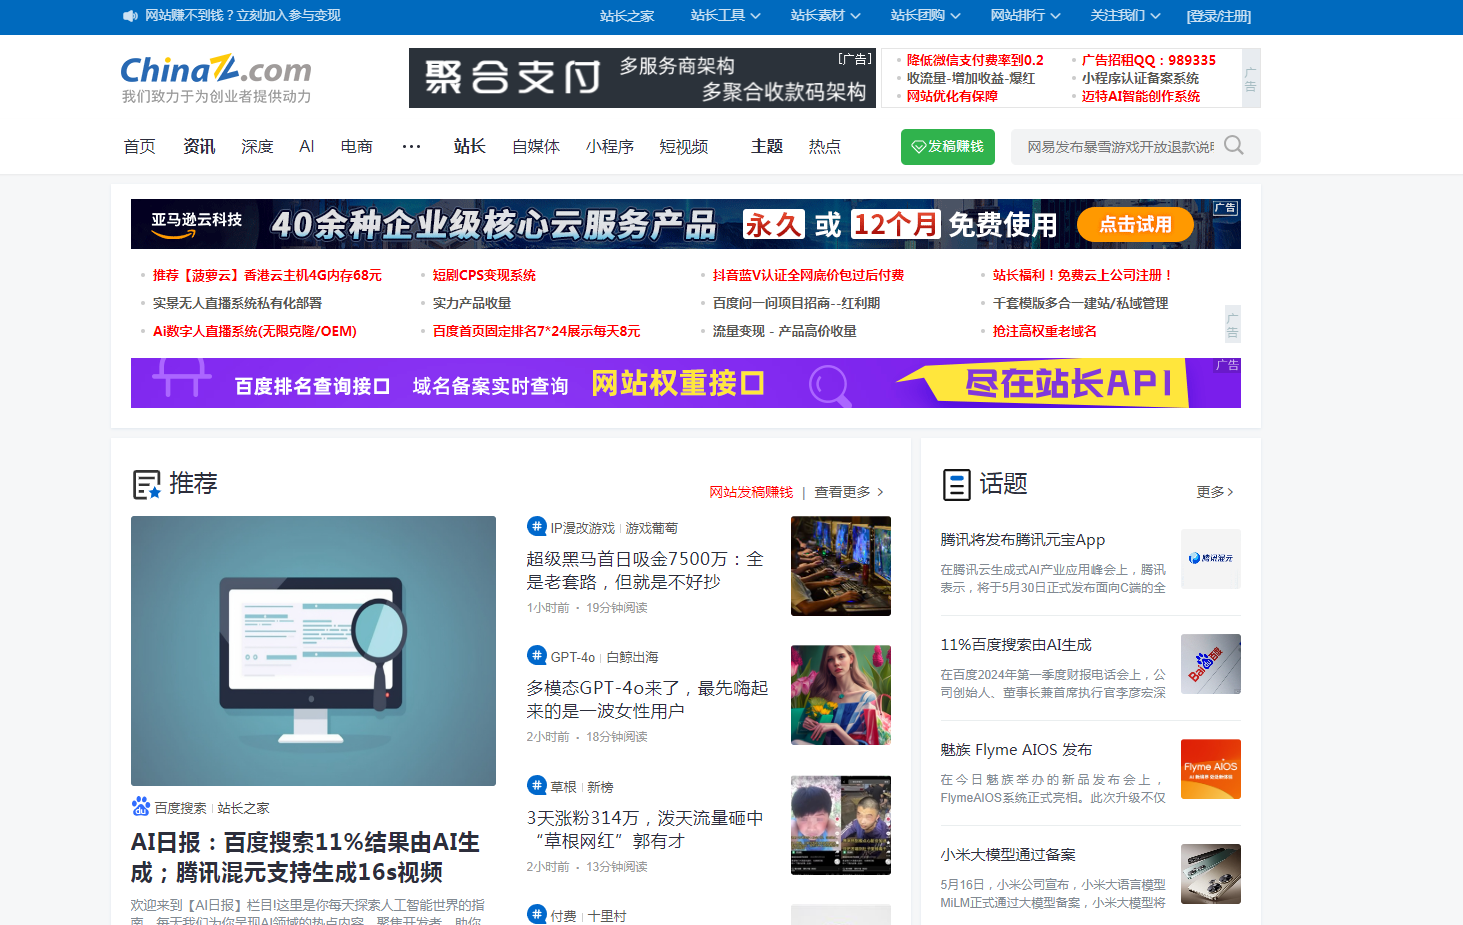Click the top-bar 网站赚不到钱 announcement link
The width and height of the screenshot is (1463, 925).
[243, 16]
